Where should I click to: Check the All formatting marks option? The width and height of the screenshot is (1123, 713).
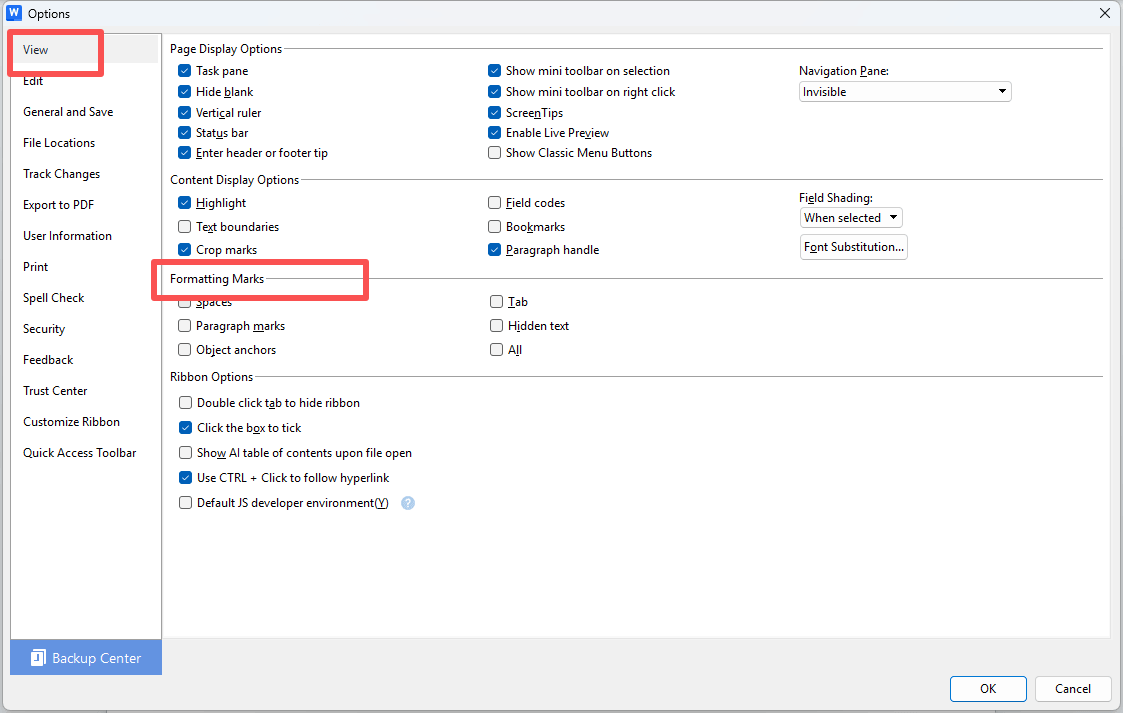(497, 350)
